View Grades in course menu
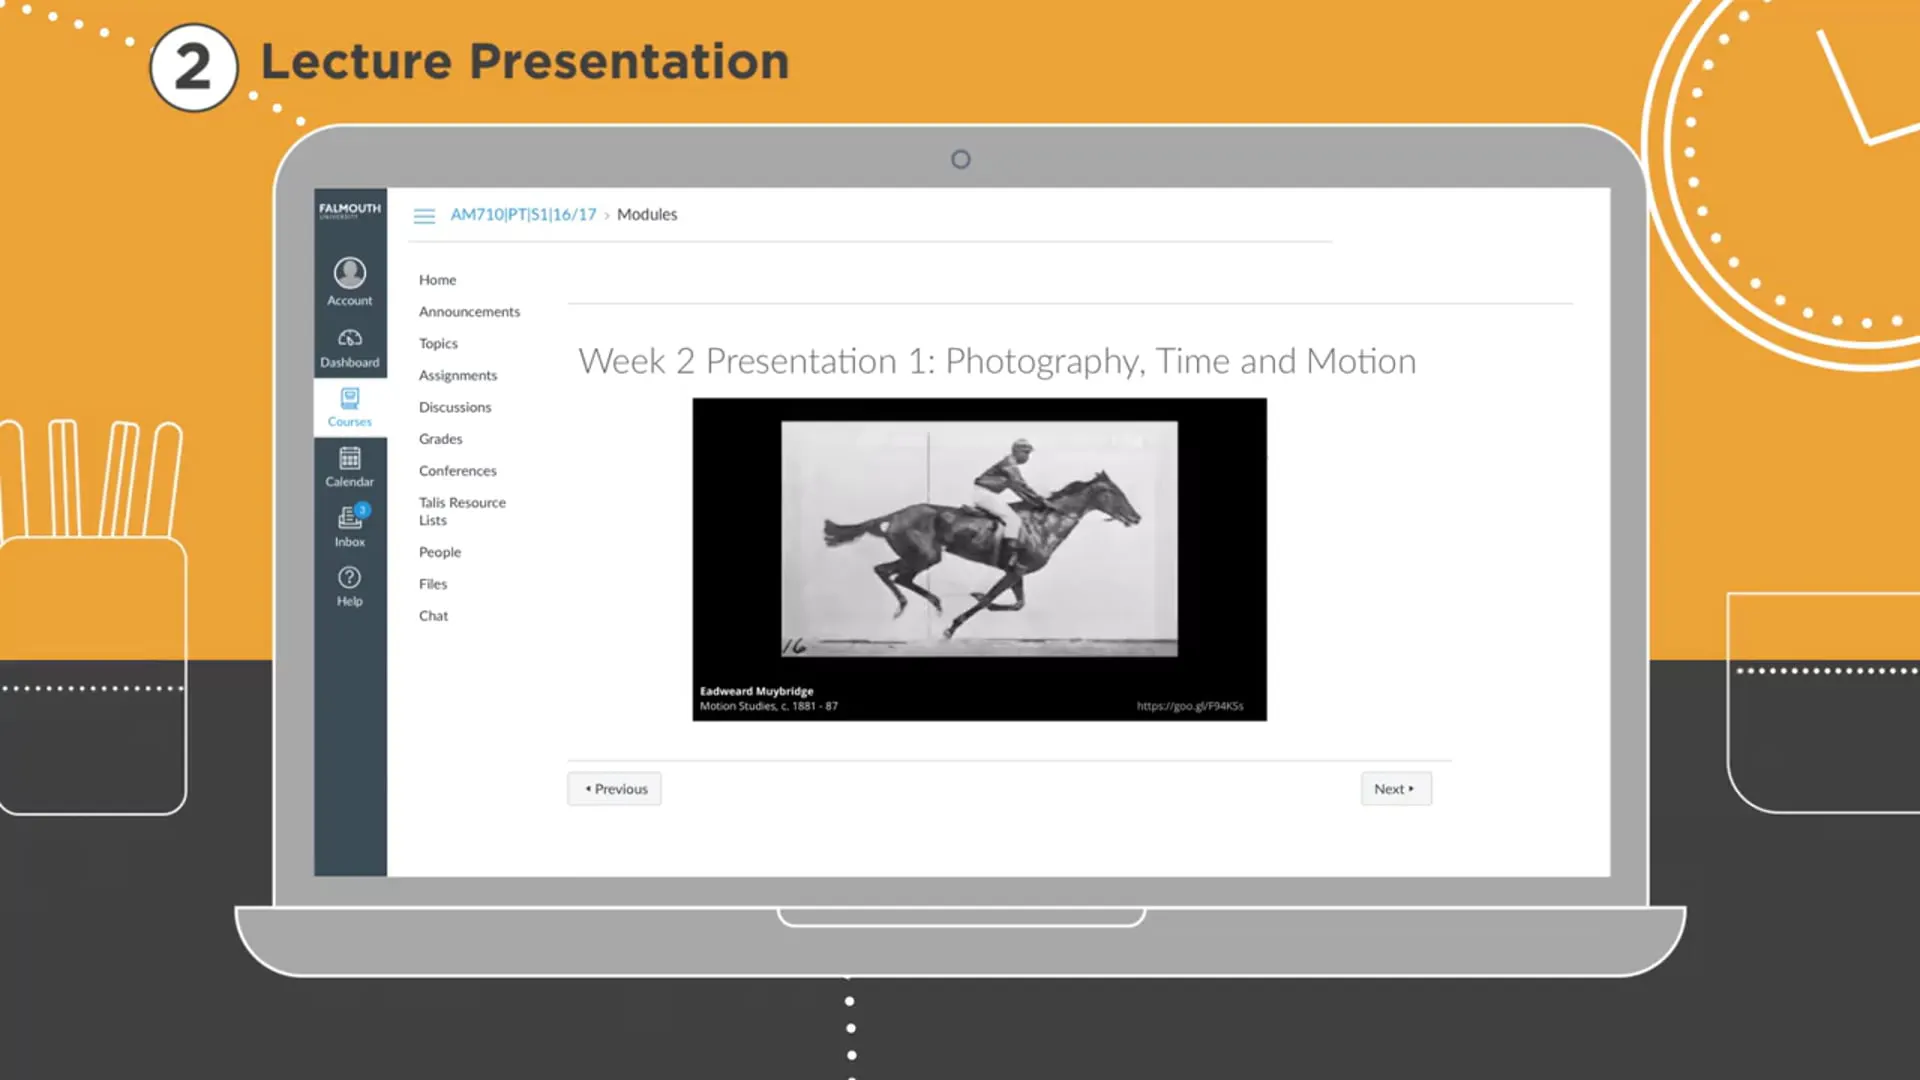 click(x=440, y=439)
